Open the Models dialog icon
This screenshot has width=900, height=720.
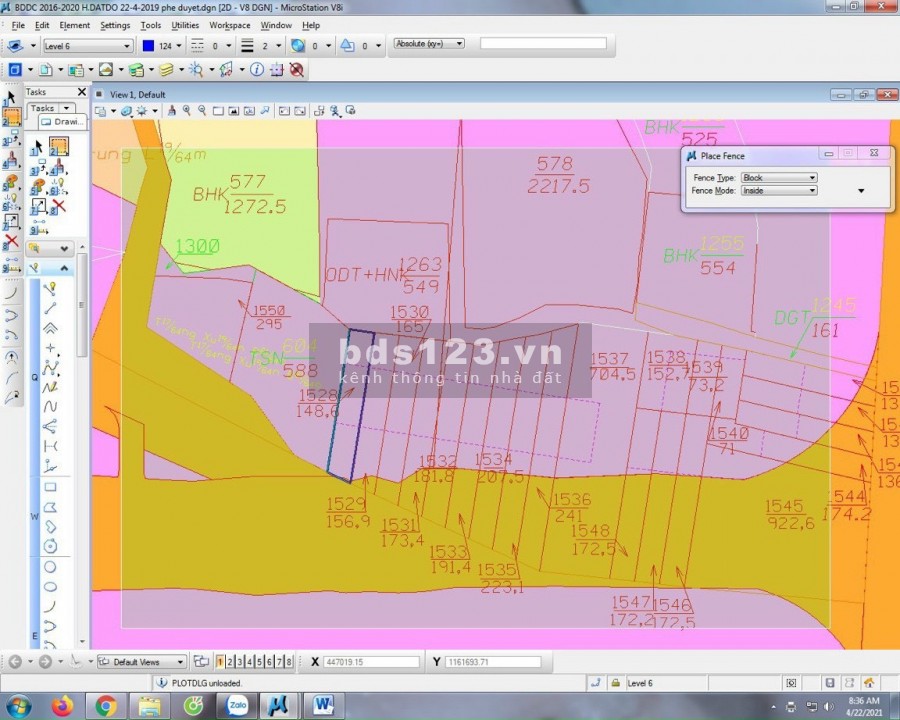pos(46,70)
